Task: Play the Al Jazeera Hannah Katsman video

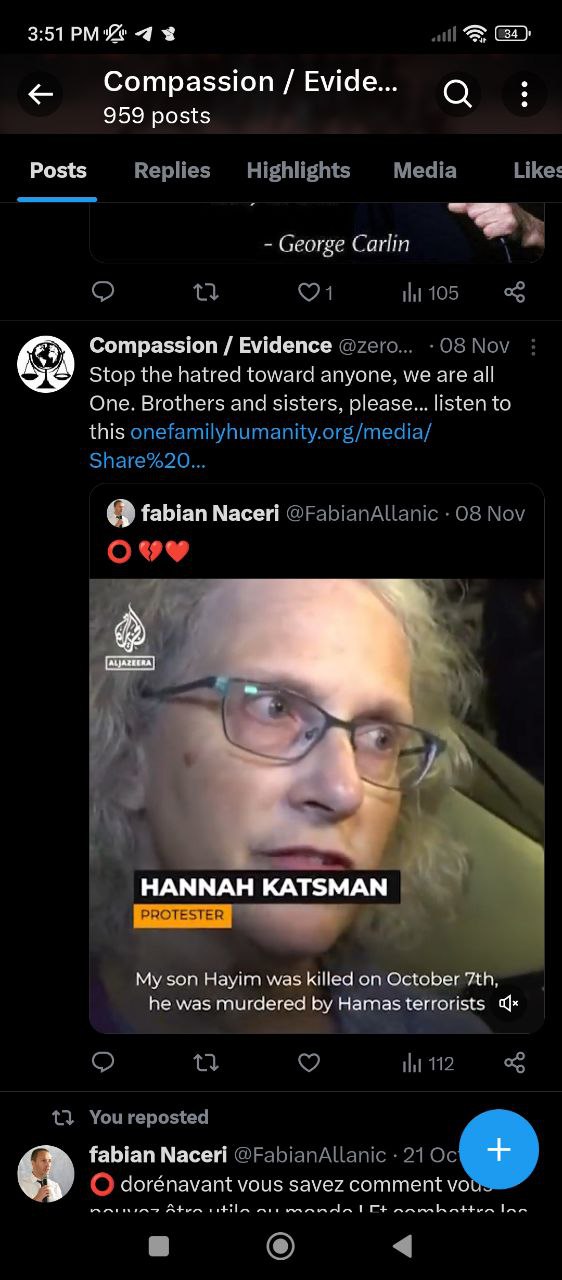Action: (x=317, y=806)
